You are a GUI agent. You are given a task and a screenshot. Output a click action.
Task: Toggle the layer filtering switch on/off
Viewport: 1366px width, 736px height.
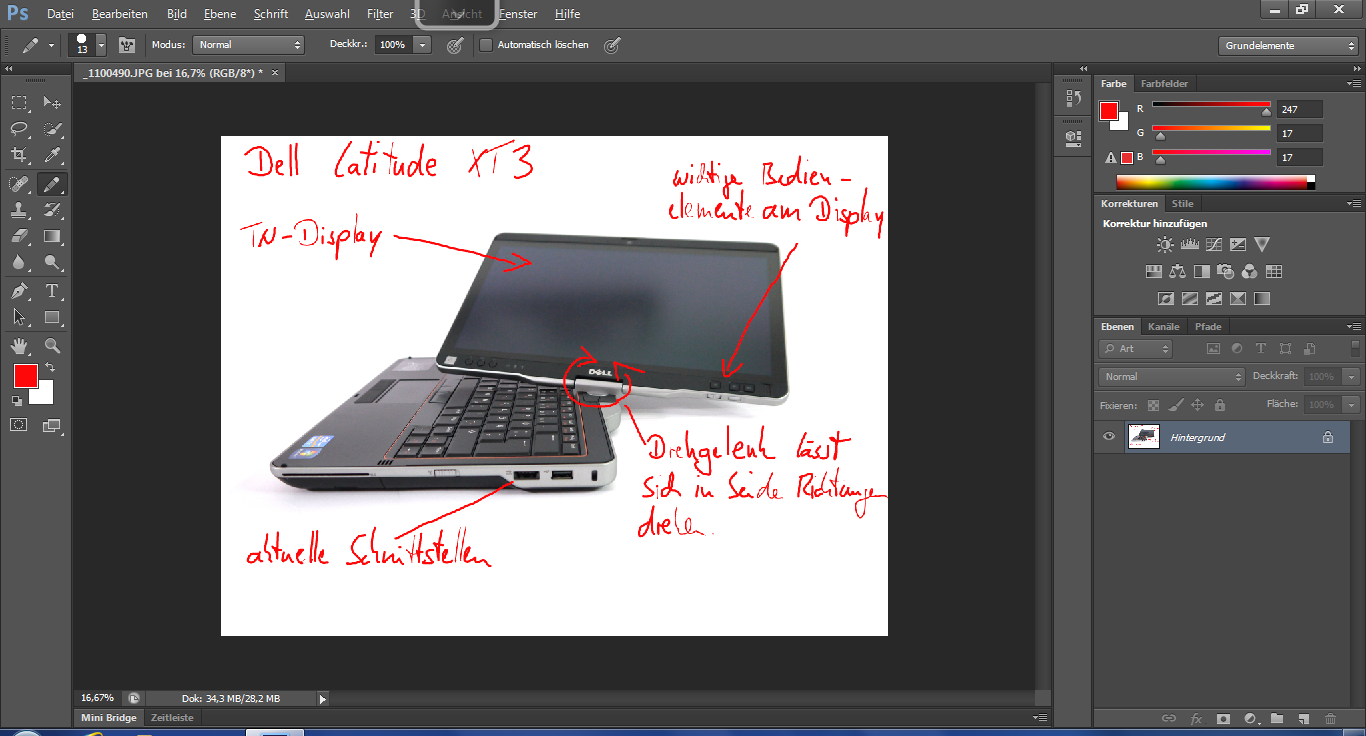1355,348
